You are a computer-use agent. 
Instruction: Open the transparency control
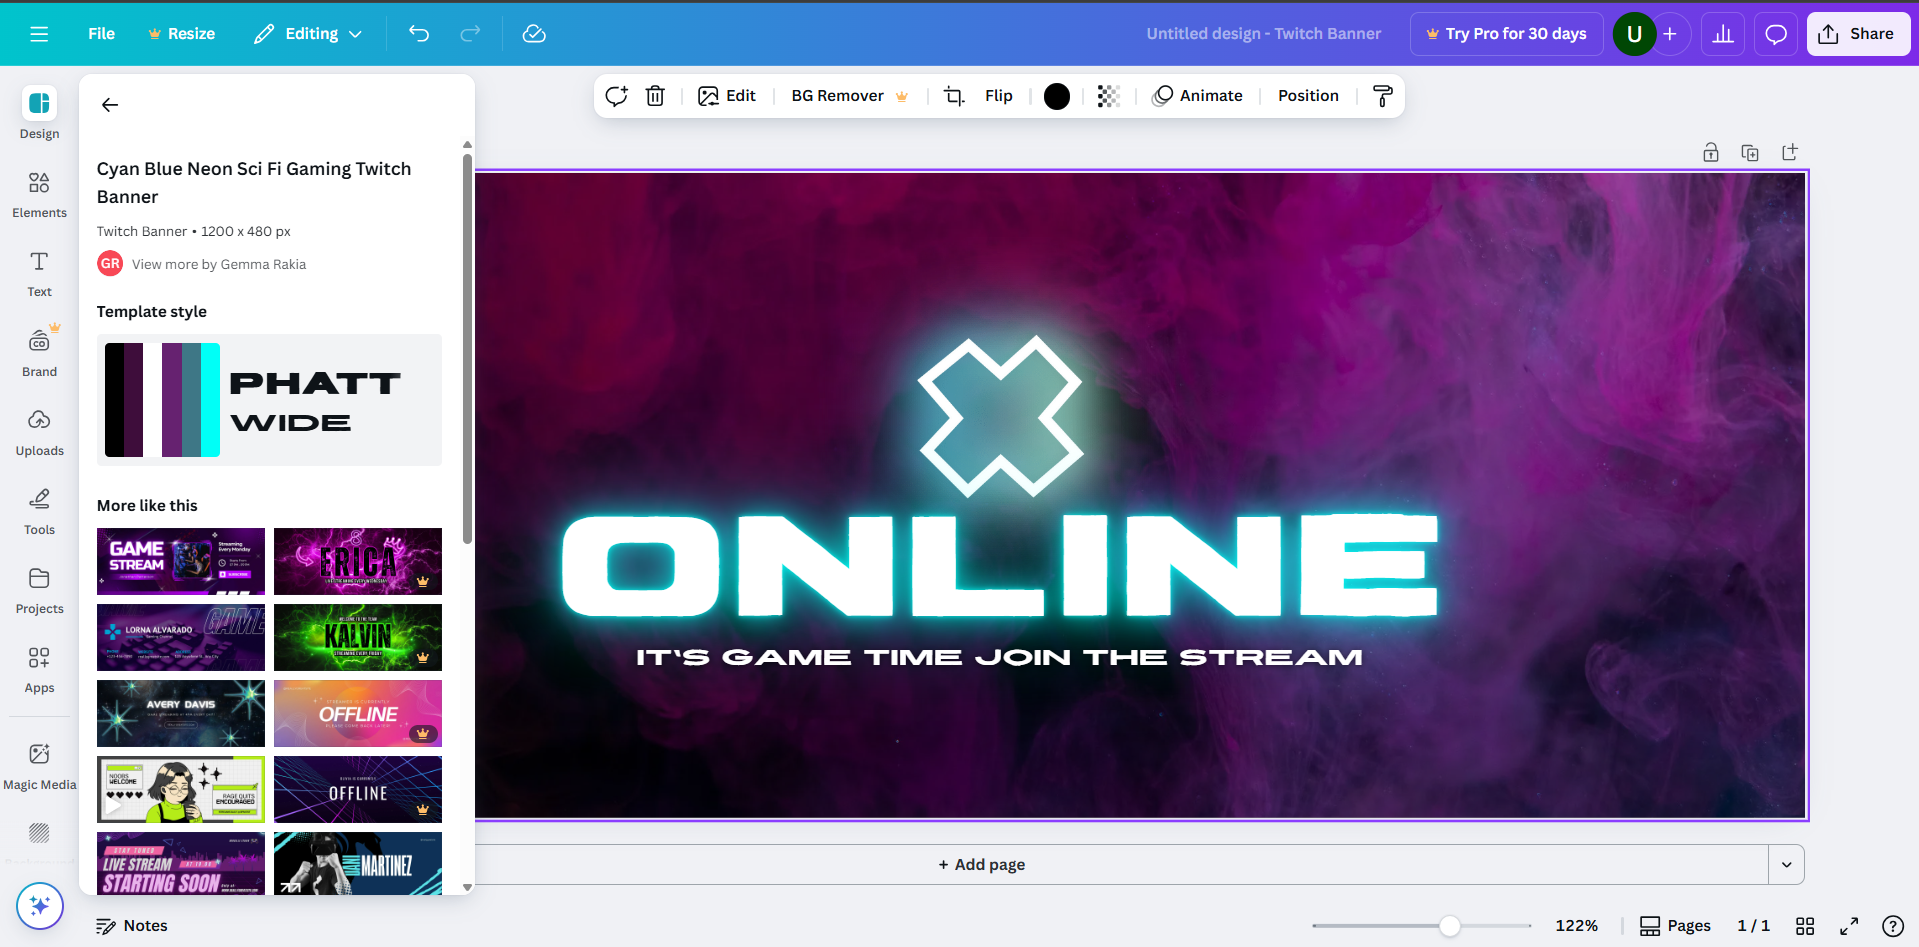pyautogui.click(x=1106, y=96)
